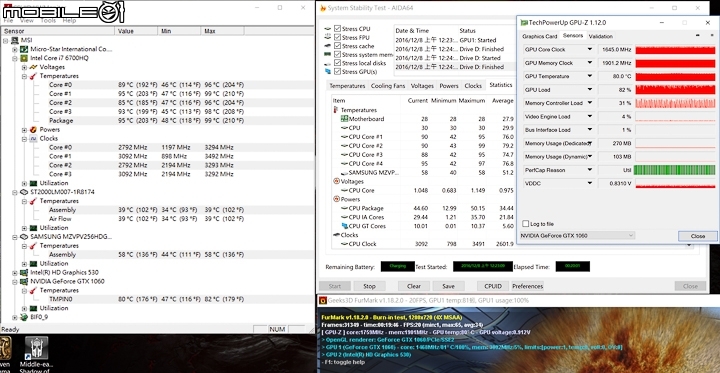
Task: Click the thermometer icon beside AIDA64 Temperatures group
Action: click(336, 110)
